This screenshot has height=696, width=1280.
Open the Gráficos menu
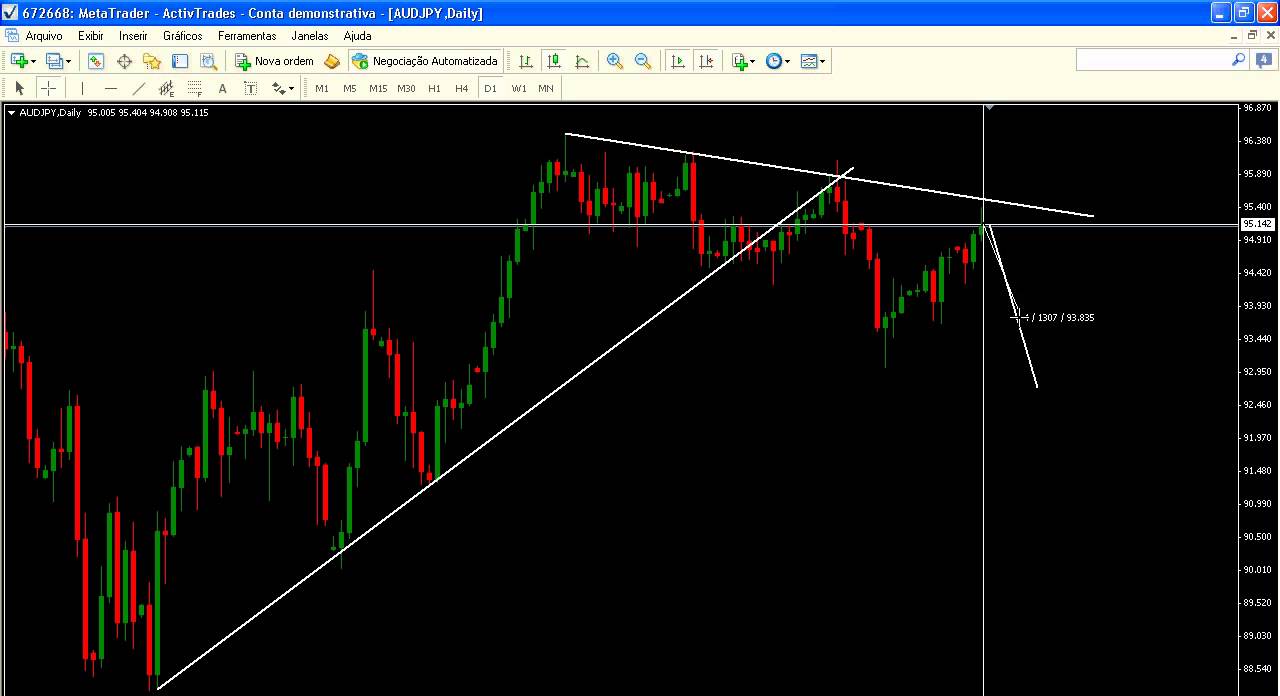183,35
